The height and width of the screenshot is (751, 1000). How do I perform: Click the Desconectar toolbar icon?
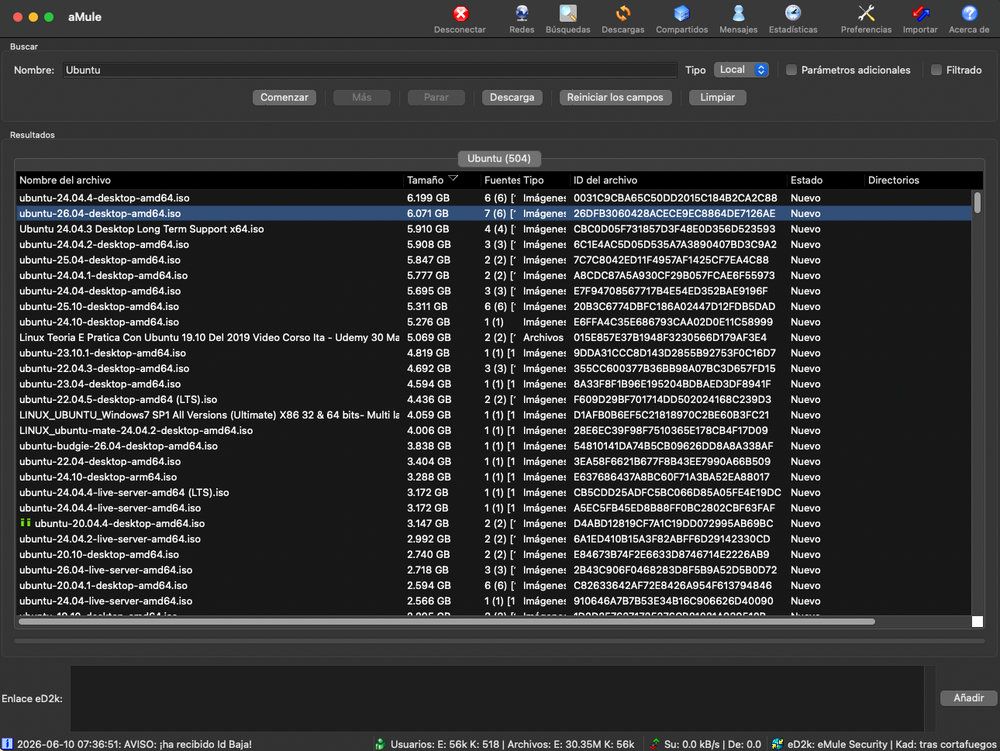(x=460, y=19)
